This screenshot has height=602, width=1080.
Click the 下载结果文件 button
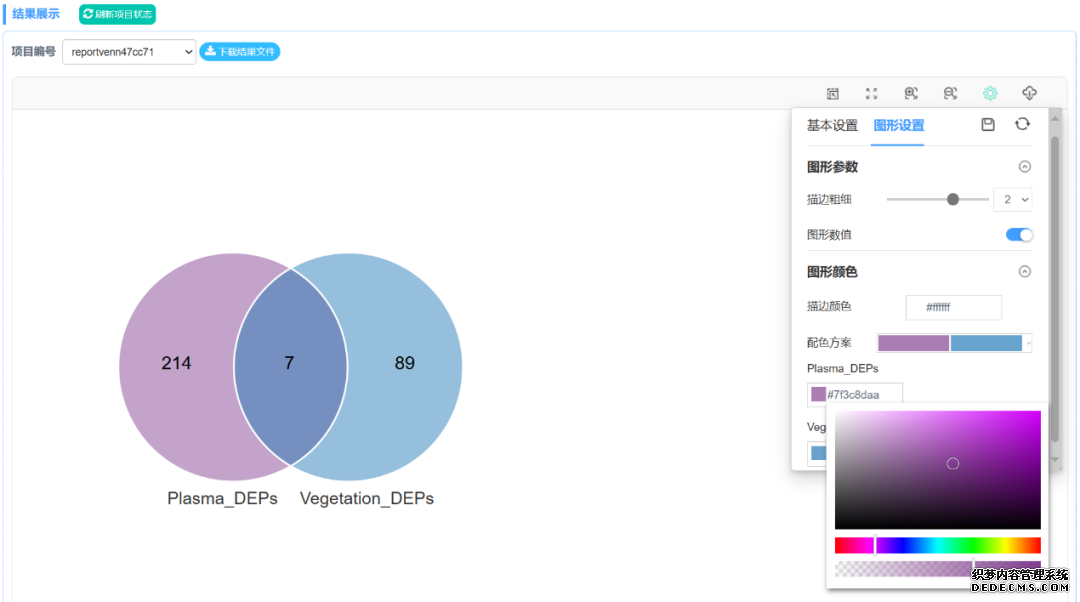[240, 52]
